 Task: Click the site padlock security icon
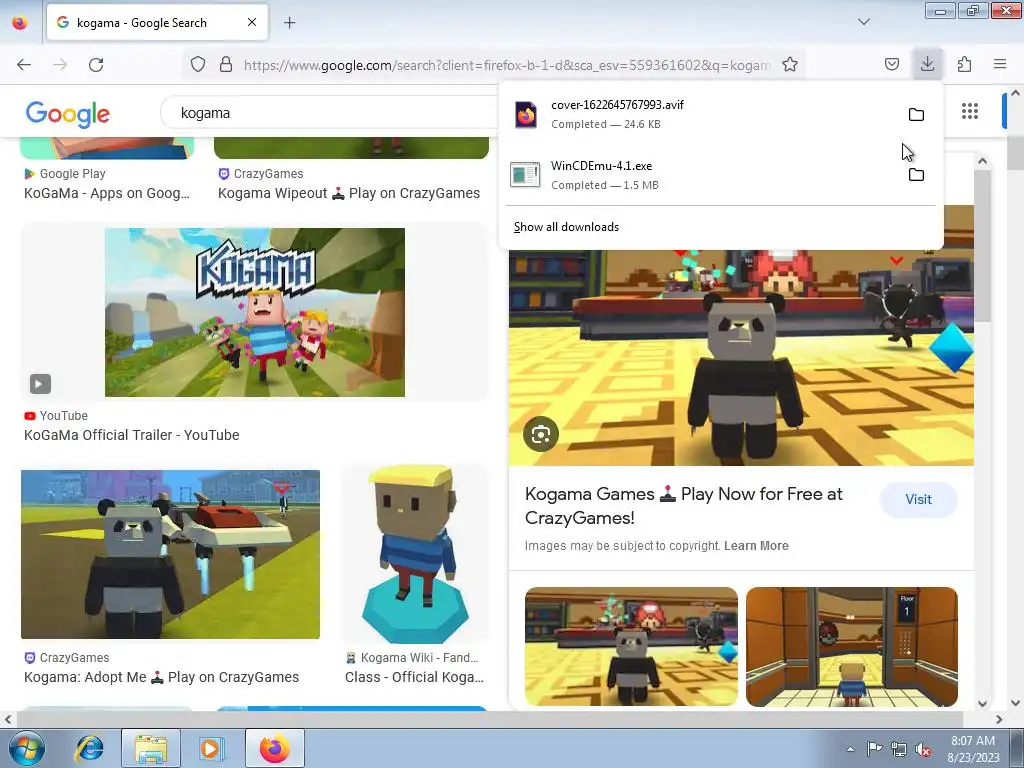(226, 64)
